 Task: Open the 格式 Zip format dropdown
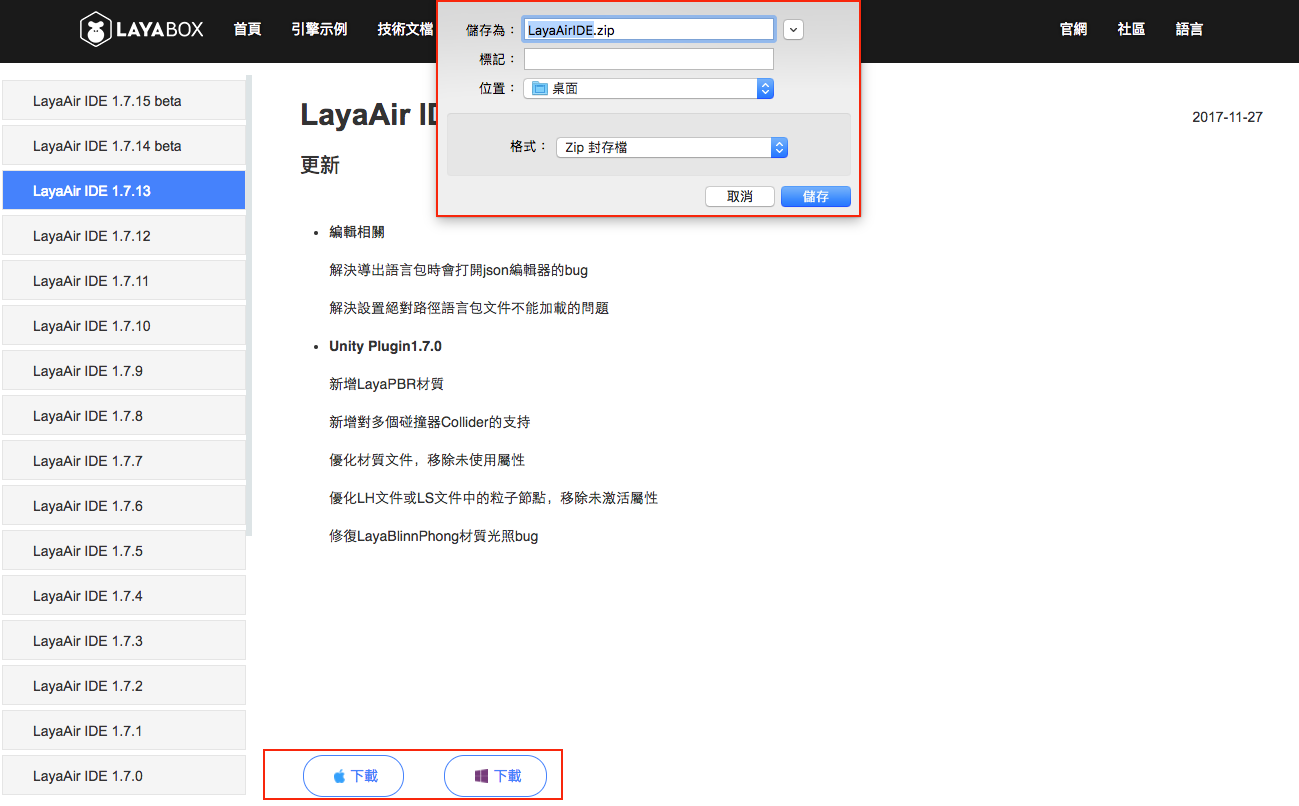tap(671, 147)
